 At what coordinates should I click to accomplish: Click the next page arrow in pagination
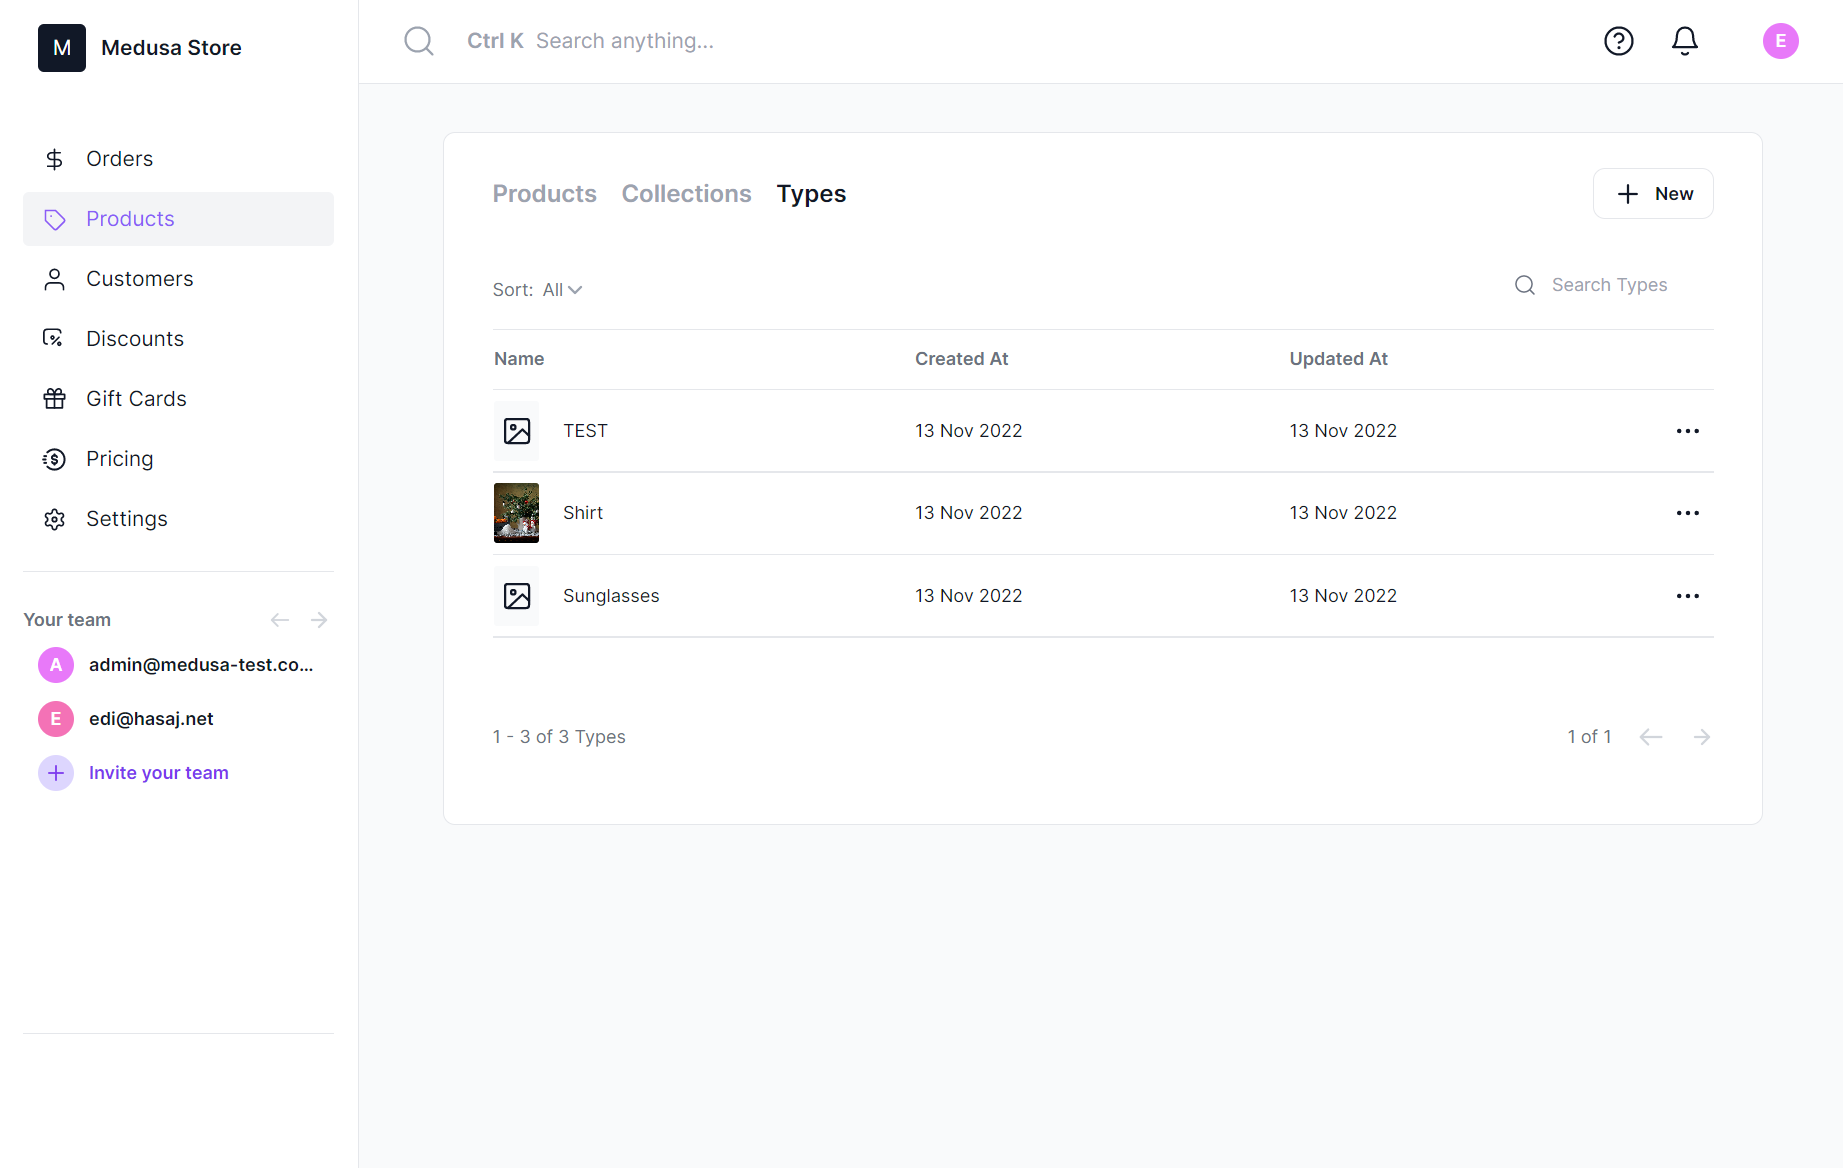tap(1702, 736)
